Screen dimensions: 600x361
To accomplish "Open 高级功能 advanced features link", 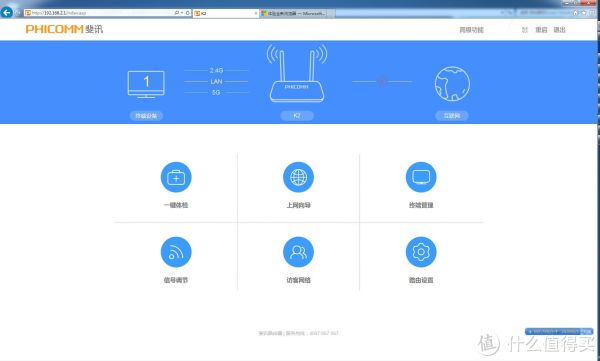I will 471,30.
